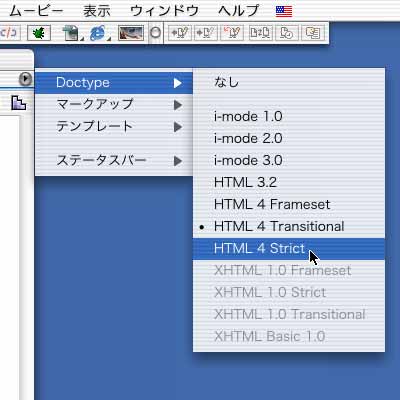Viewport: 400px width, 400px height.
Task: Click the document page toolbar icon
Action: point(70,33)
